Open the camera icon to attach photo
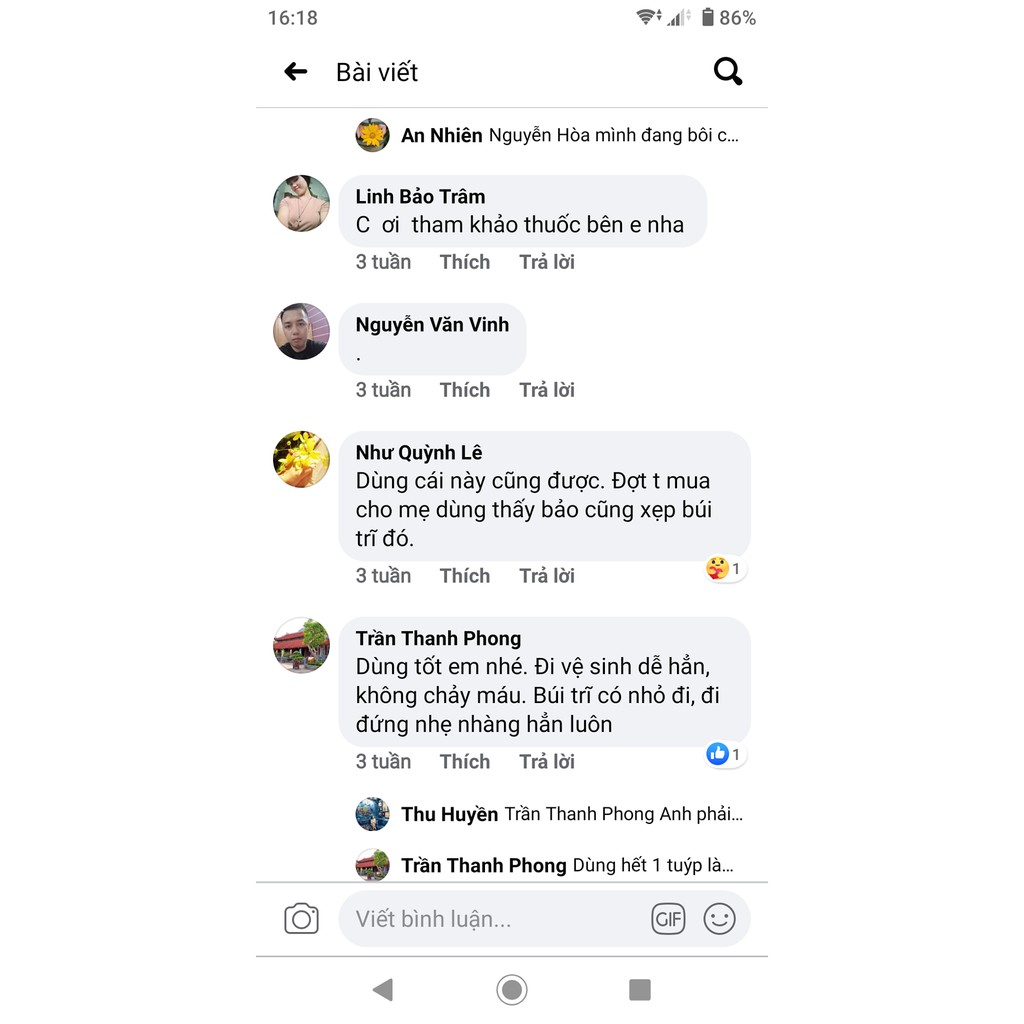Screen dimensions: 1024x1024 point(301,918)
